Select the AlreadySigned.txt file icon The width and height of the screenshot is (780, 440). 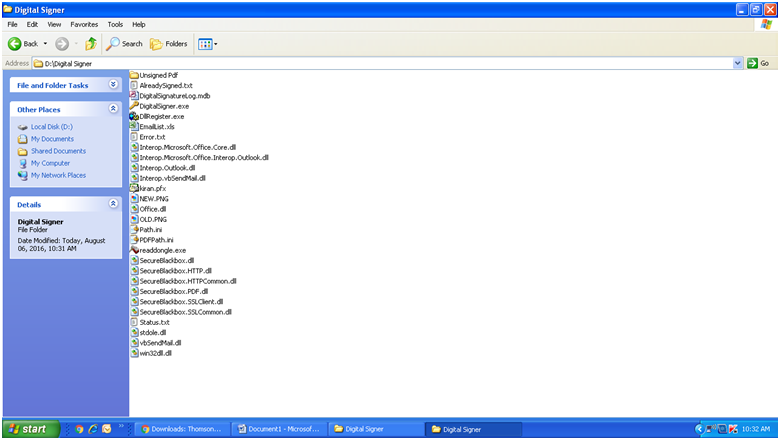pos(134,86)
